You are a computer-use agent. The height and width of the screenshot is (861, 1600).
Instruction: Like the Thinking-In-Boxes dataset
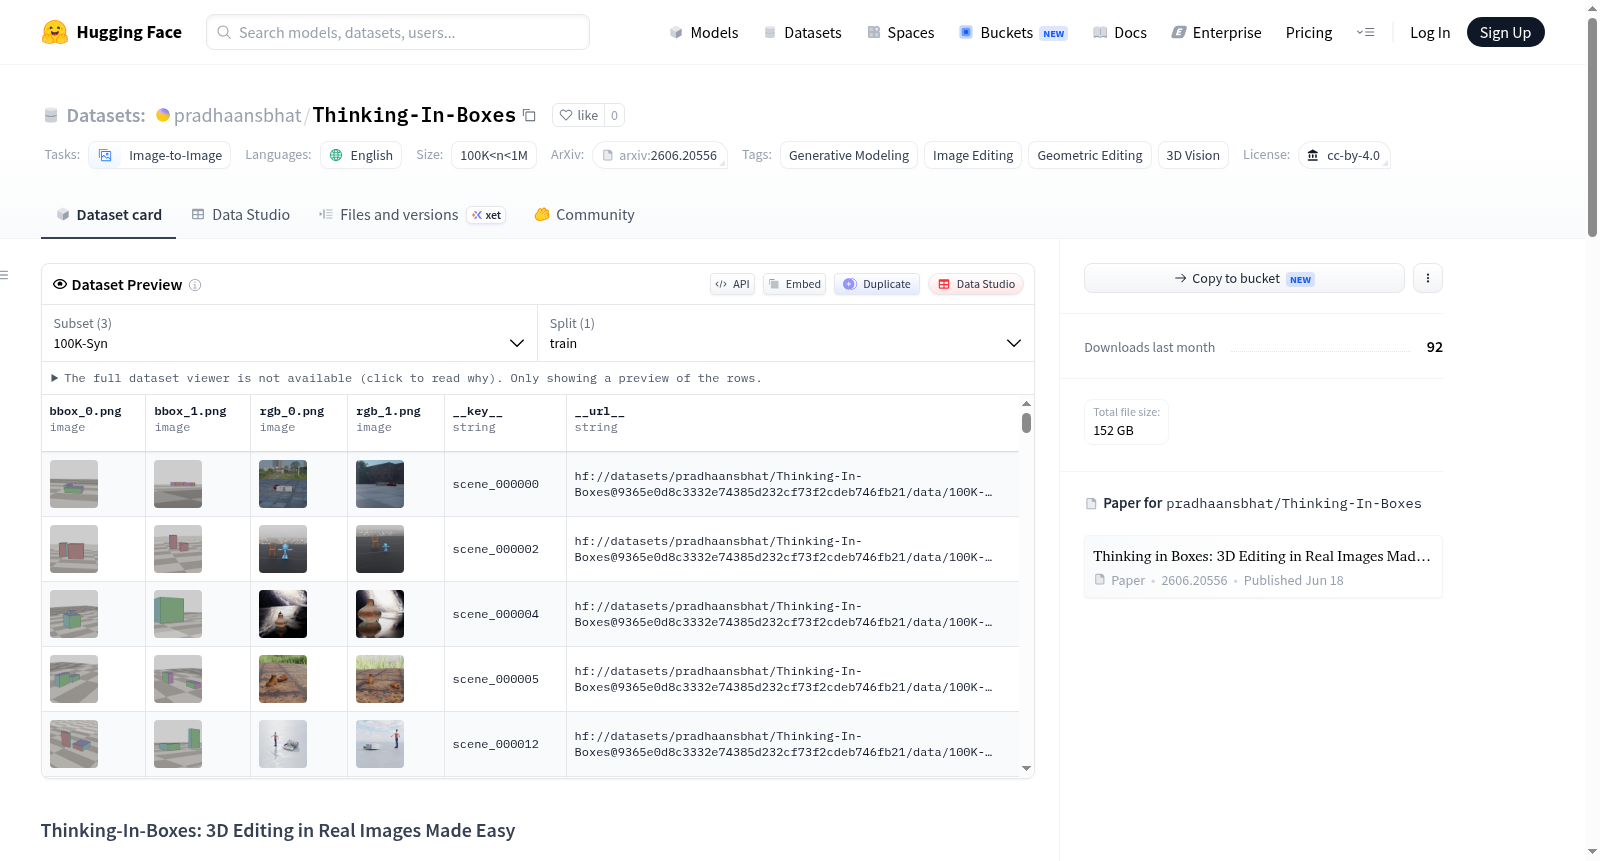coord(579,115)
